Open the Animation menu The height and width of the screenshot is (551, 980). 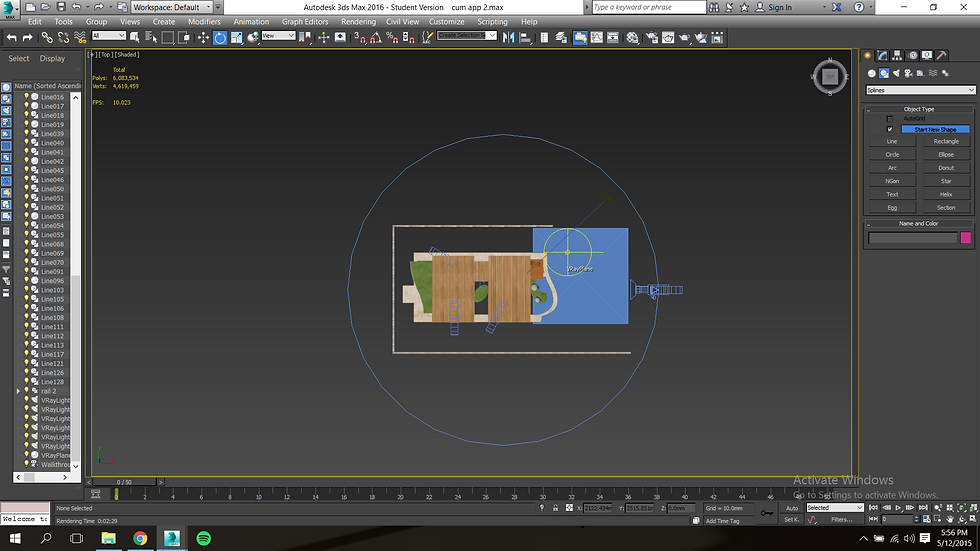click(251, 21)
